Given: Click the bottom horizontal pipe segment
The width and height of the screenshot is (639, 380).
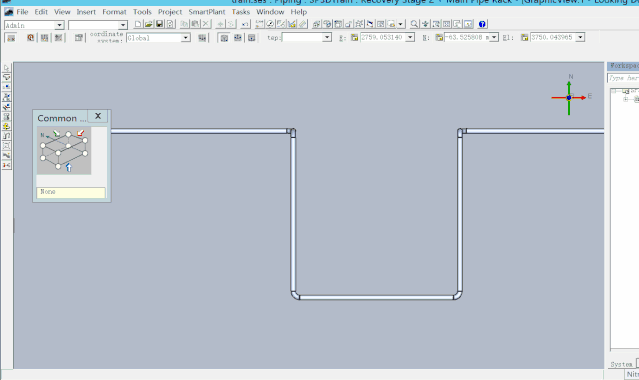Looking at the screenshot, I should [377, 298].
